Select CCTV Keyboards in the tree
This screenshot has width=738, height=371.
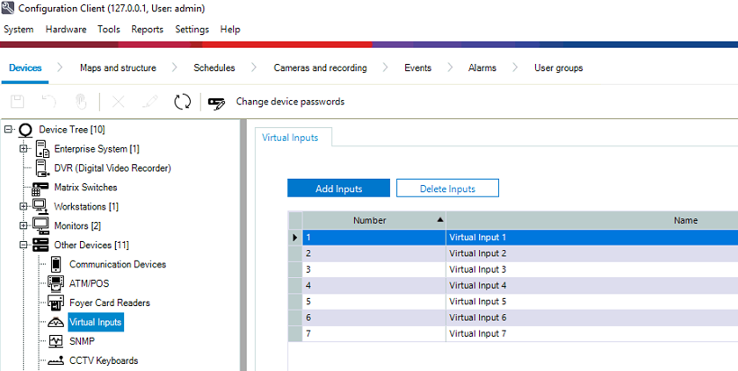click(x=104, y=361)
